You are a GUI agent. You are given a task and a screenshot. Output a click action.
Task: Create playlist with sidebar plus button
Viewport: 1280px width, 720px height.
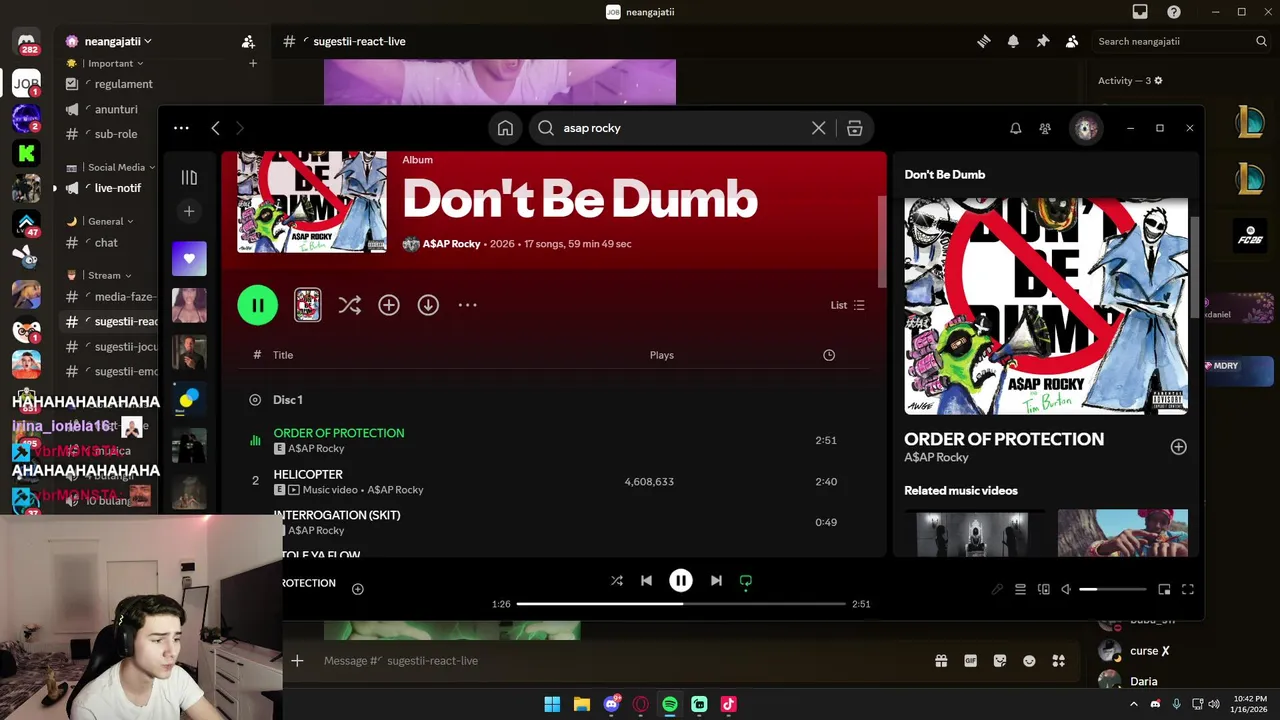[189, 211]
